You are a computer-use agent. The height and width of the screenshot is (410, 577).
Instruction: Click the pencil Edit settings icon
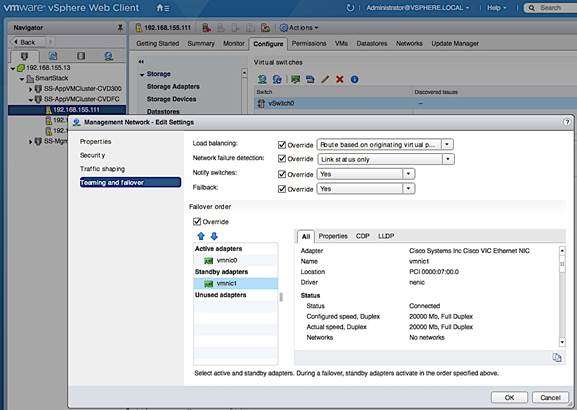[325, 79]
